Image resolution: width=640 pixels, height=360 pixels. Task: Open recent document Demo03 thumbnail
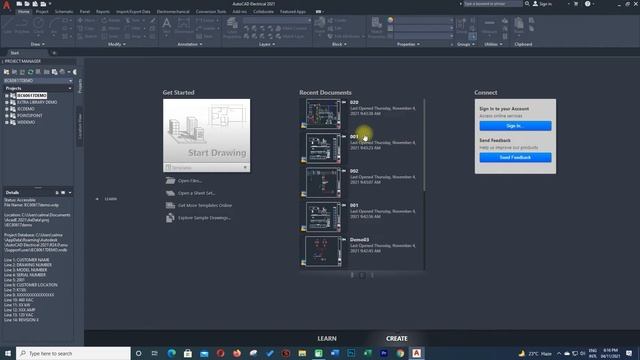(323, 251)
